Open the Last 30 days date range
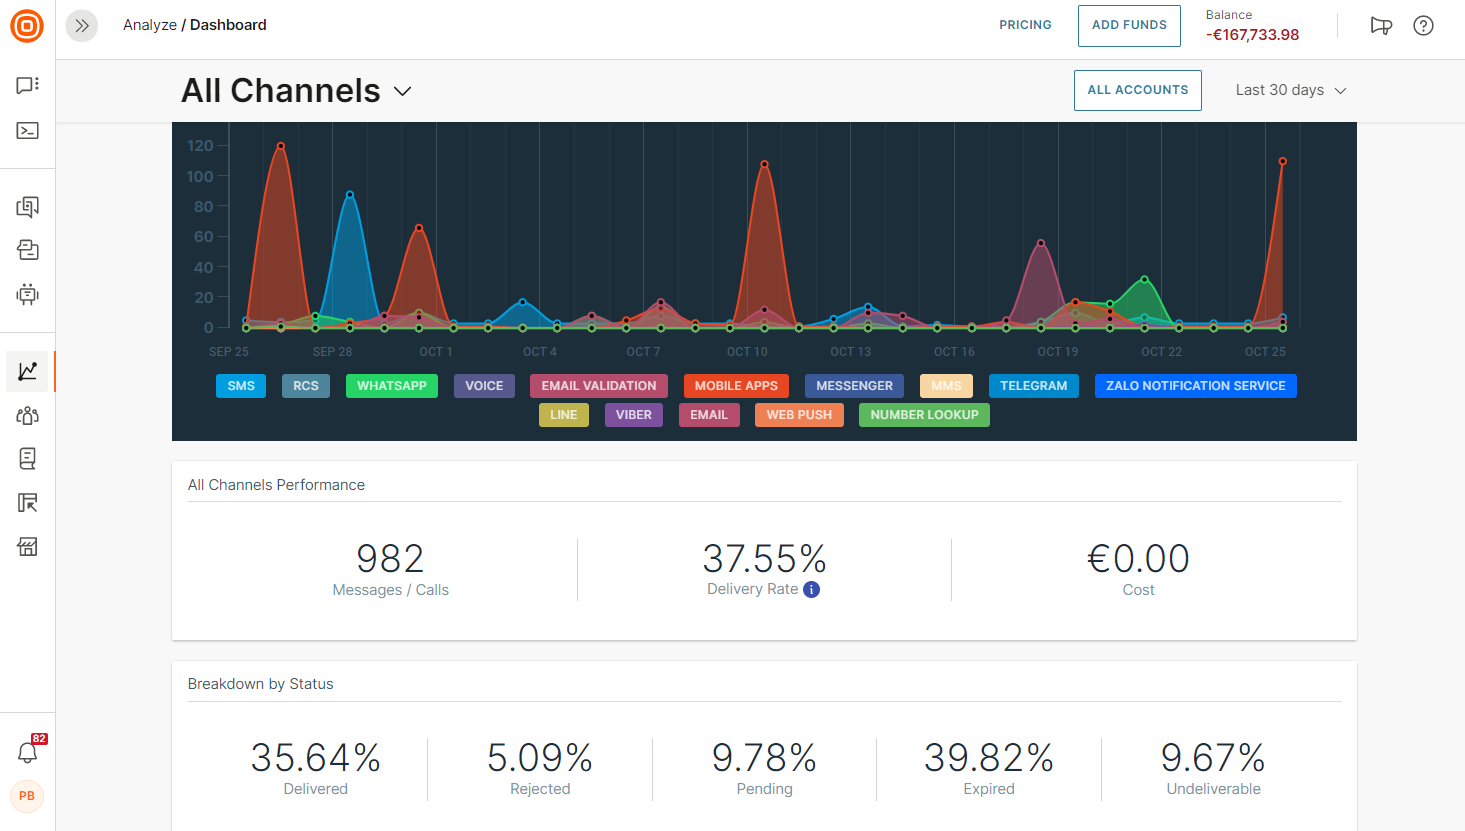1465x831 pixels. pos(1290,90)
